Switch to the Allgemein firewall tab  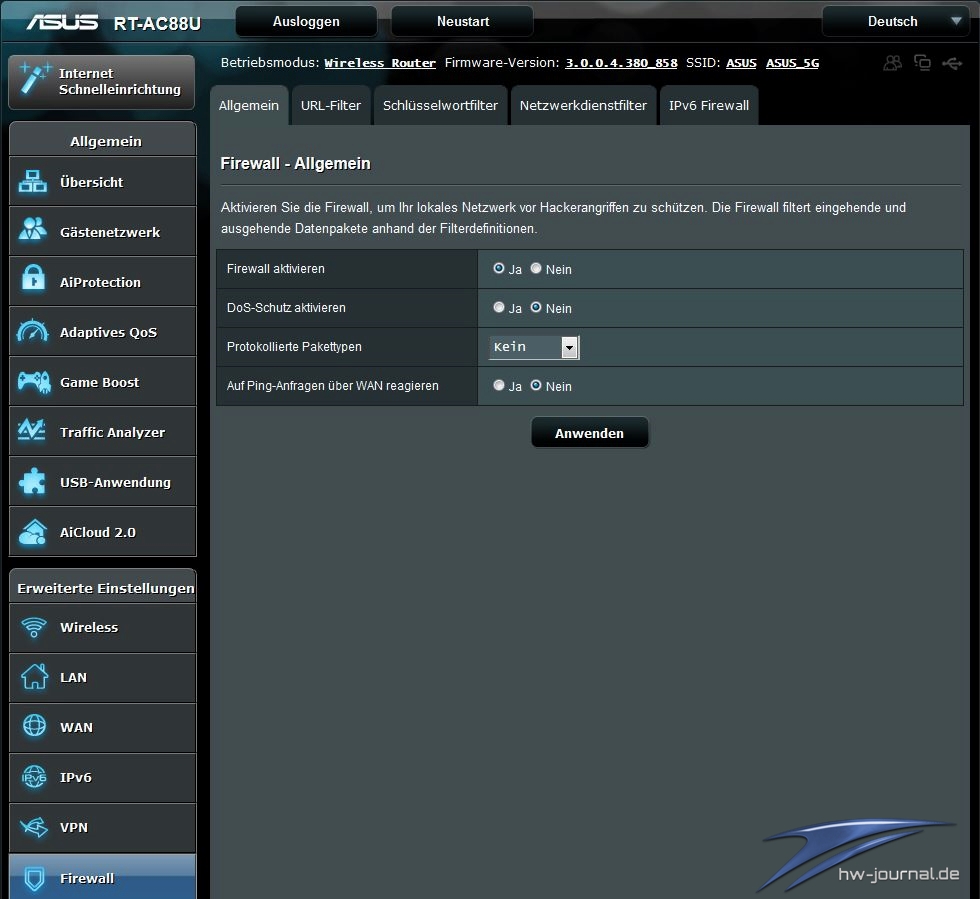coord(249,105)
